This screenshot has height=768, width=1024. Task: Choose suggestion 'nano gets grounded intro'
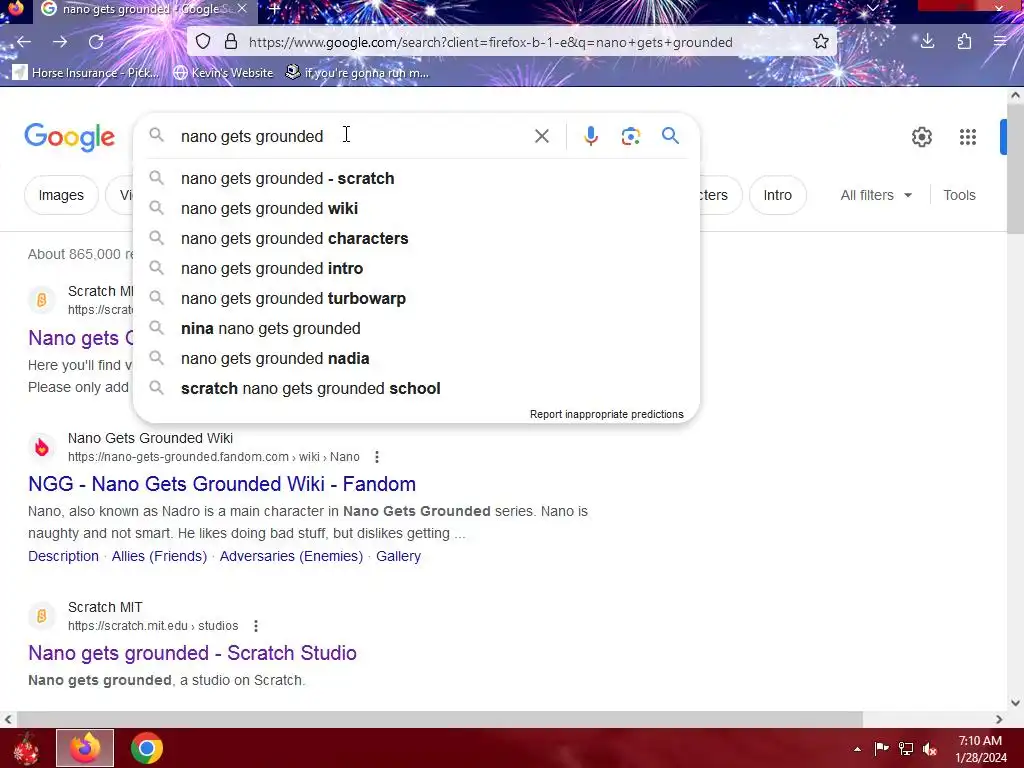tap(416, 268)
